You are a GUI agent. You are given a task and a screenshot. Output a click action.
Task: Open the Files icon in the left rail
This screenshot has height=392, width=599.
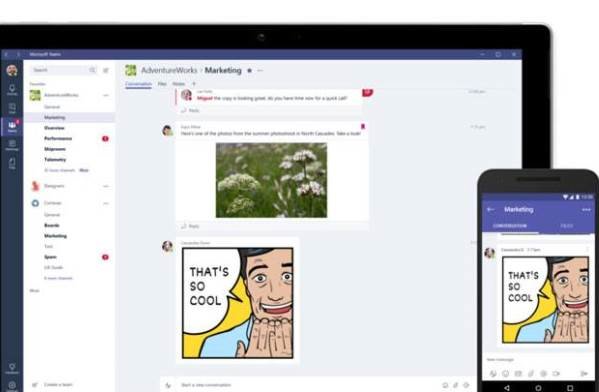pos(12,163)
